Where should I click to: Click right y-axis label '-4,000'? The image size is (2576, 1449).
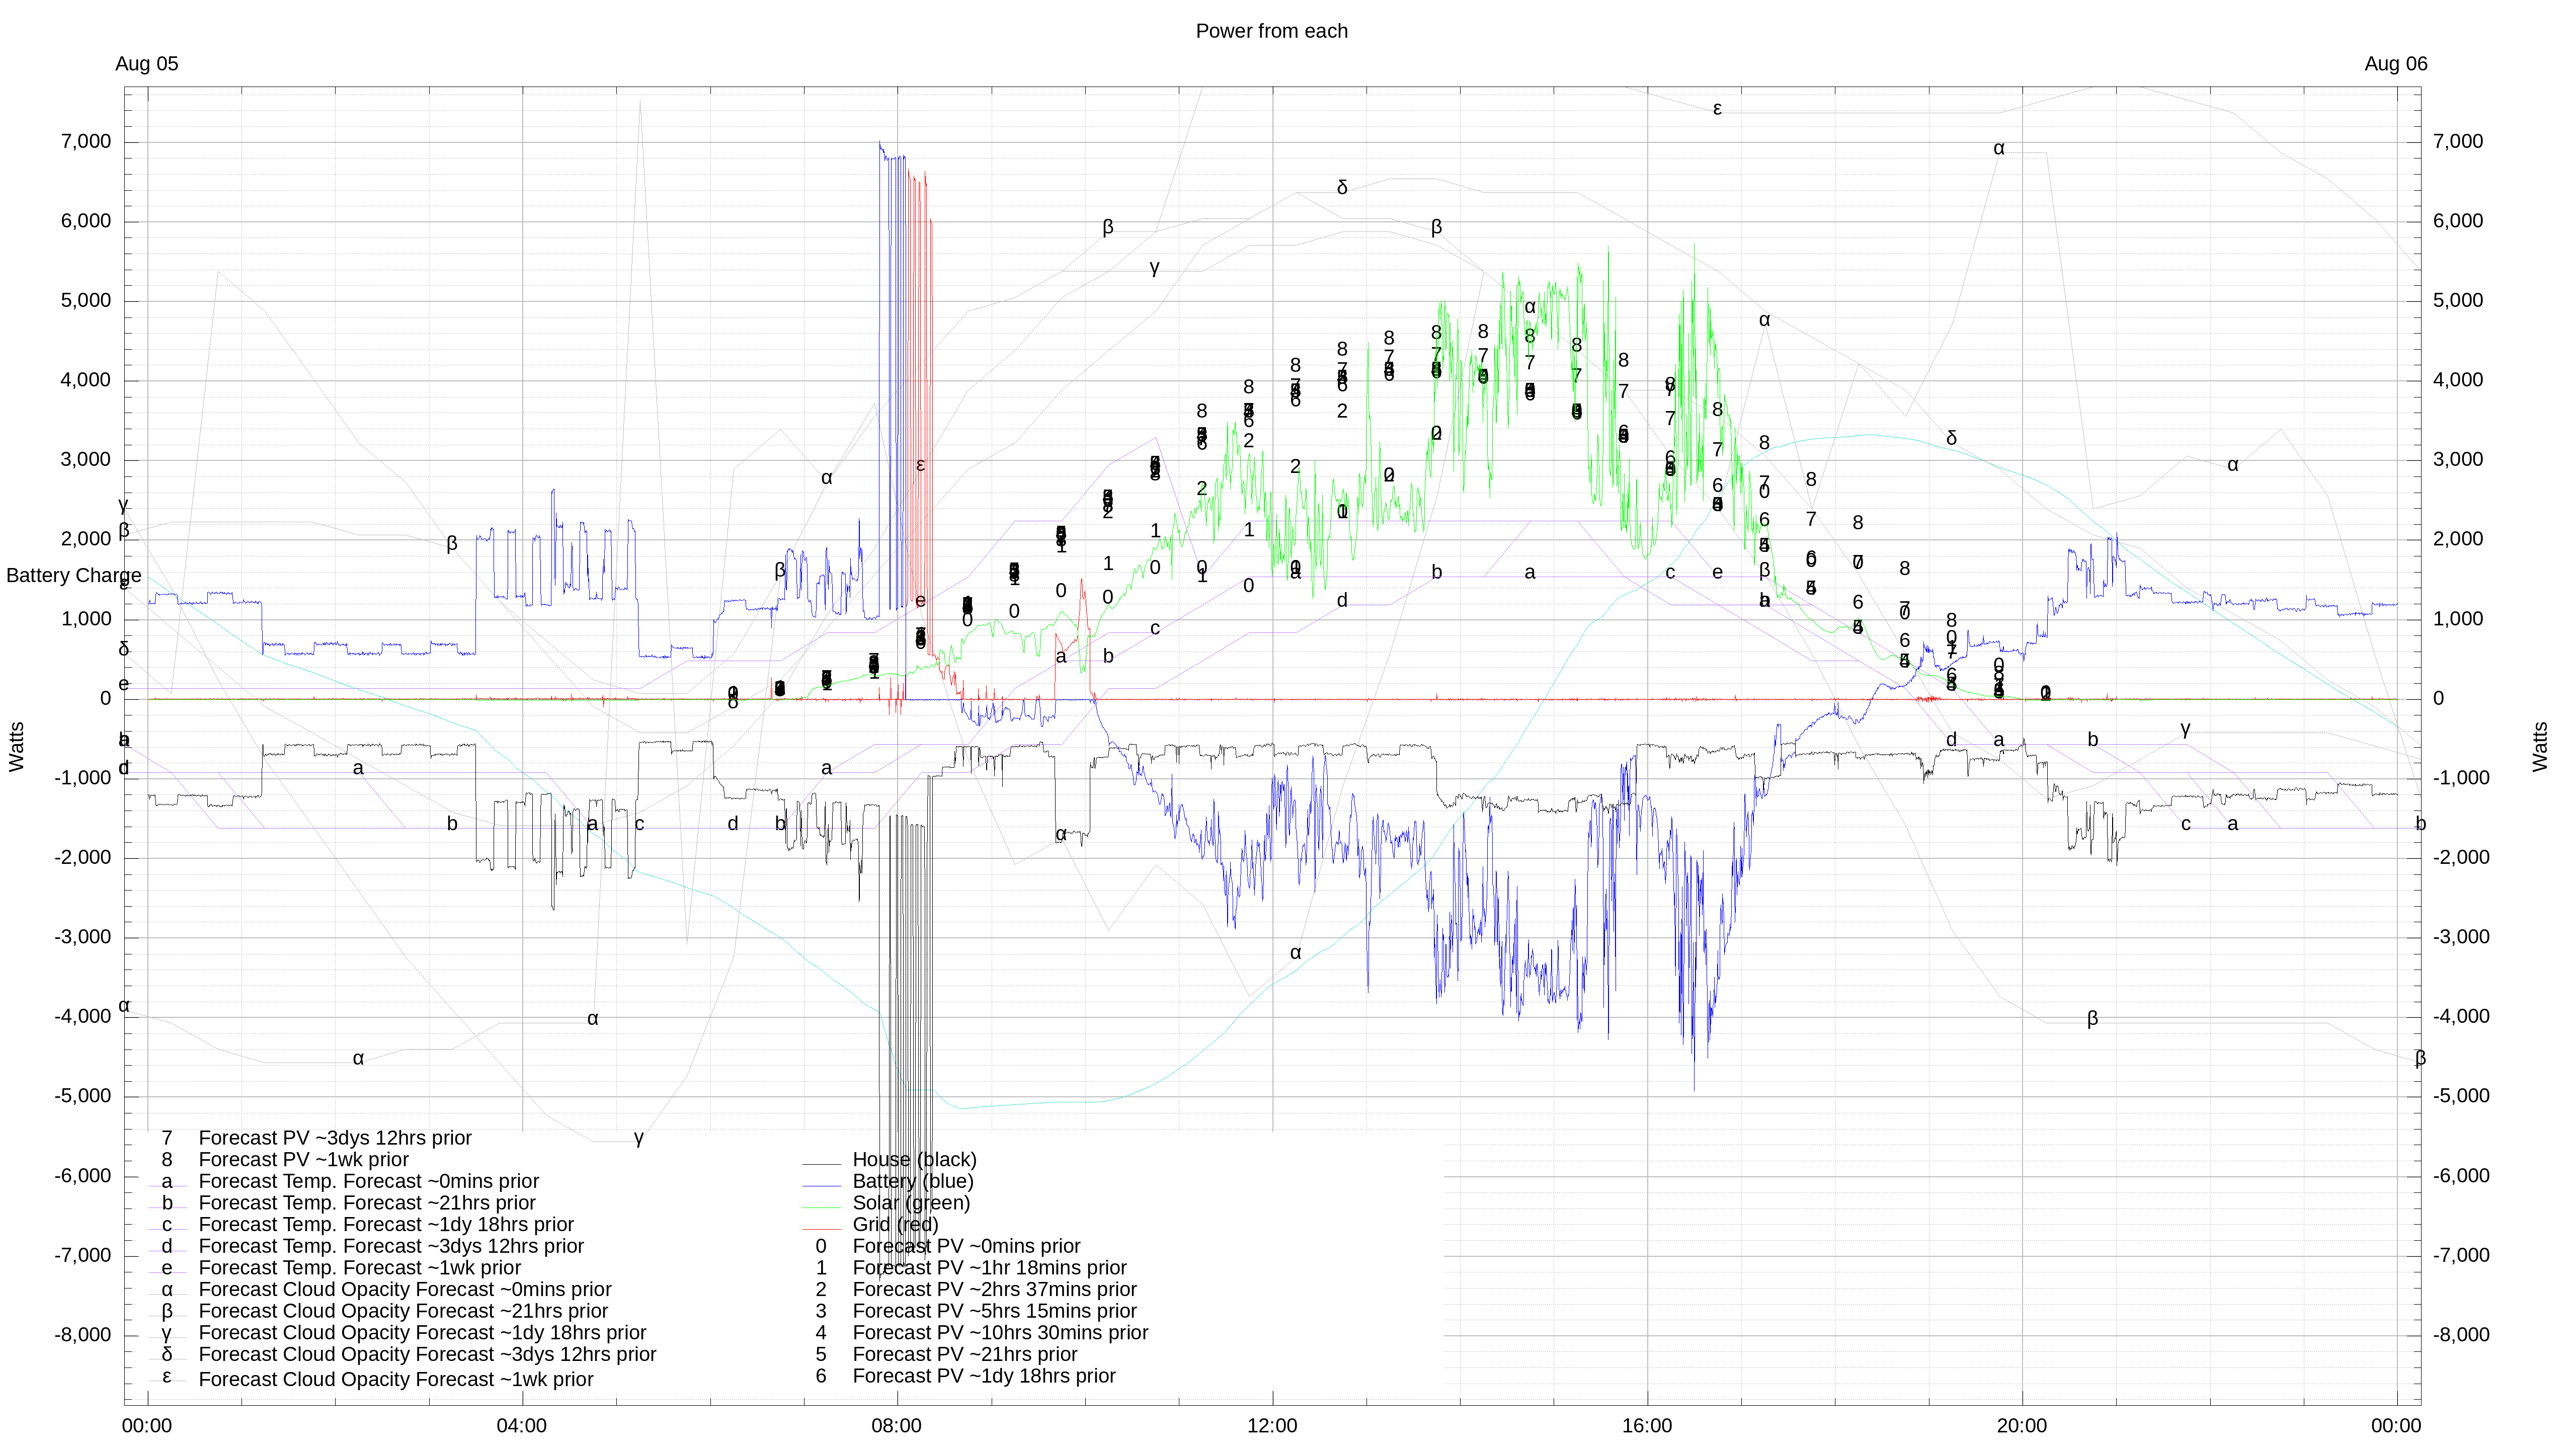coord(2461,1017)
